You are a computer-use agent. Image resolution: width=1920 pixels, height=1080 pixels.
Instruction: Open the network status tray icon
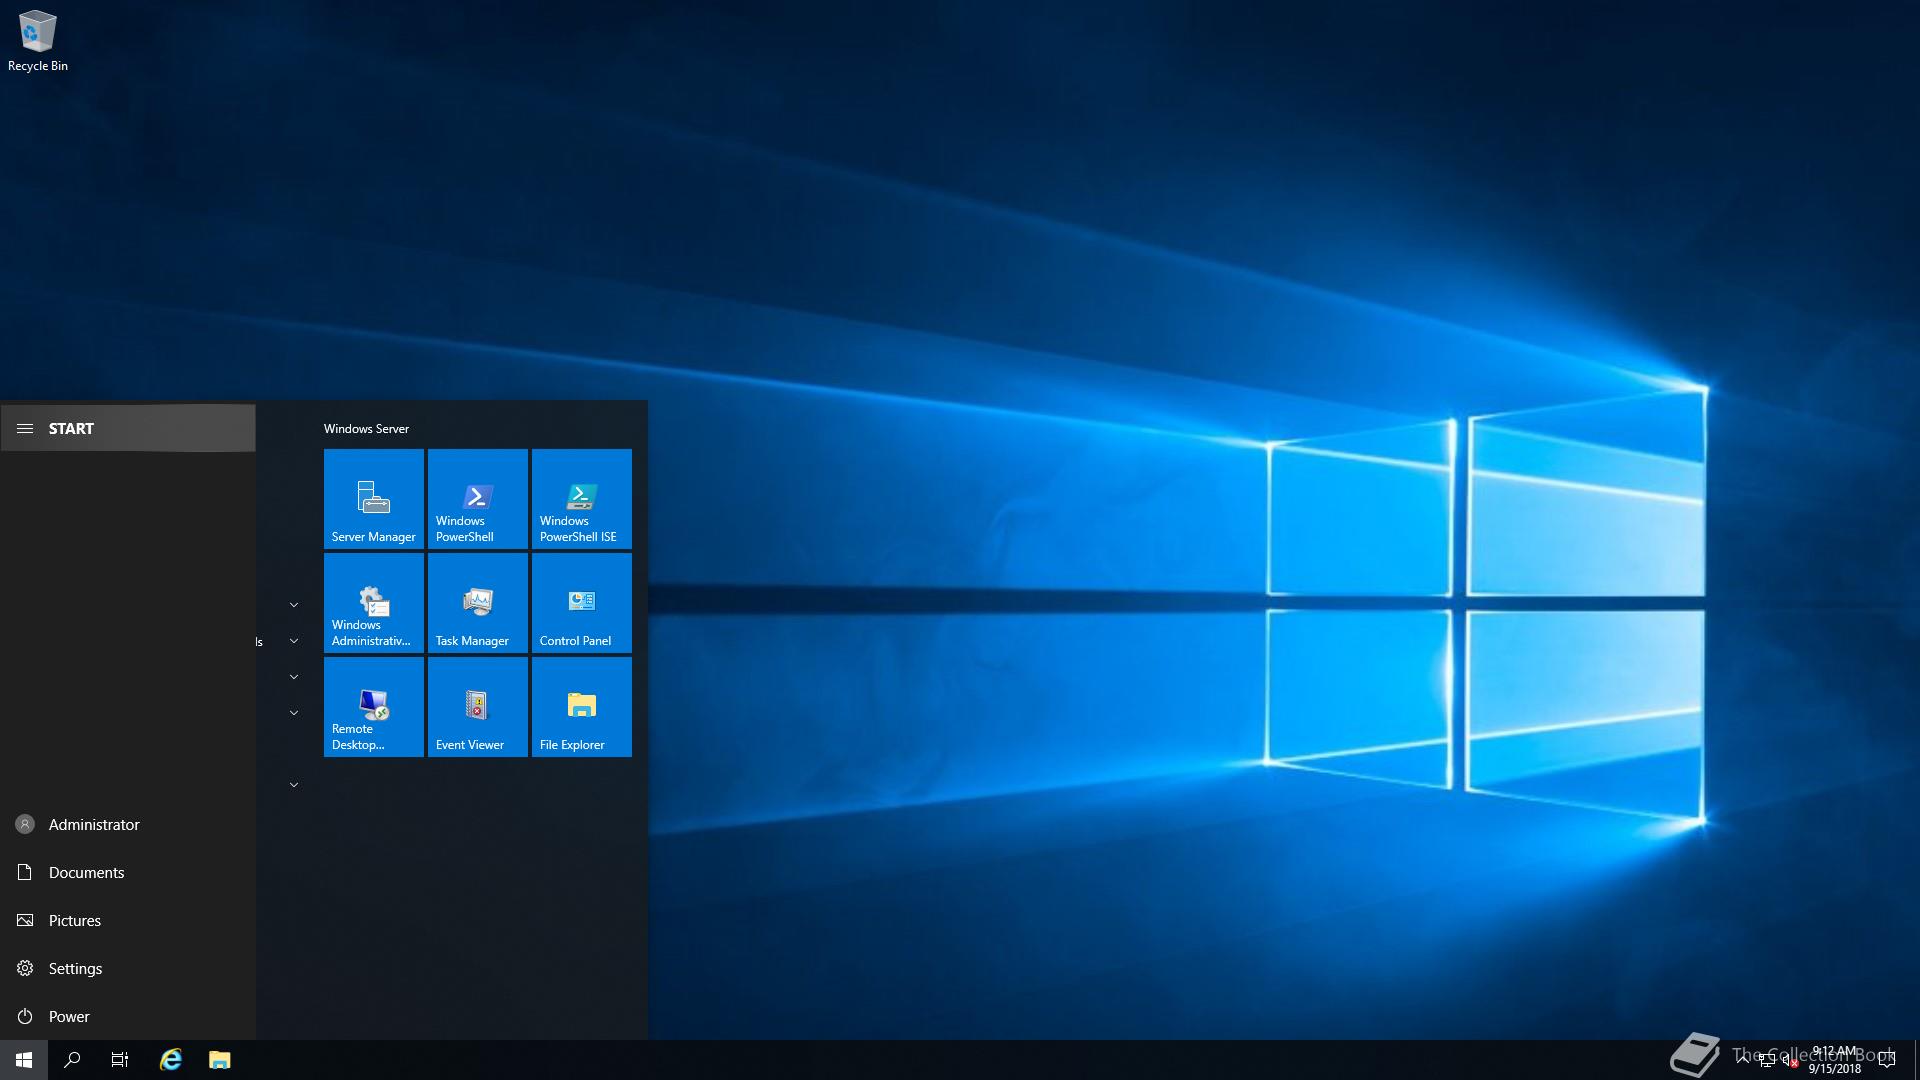tap(1767, 1060)
